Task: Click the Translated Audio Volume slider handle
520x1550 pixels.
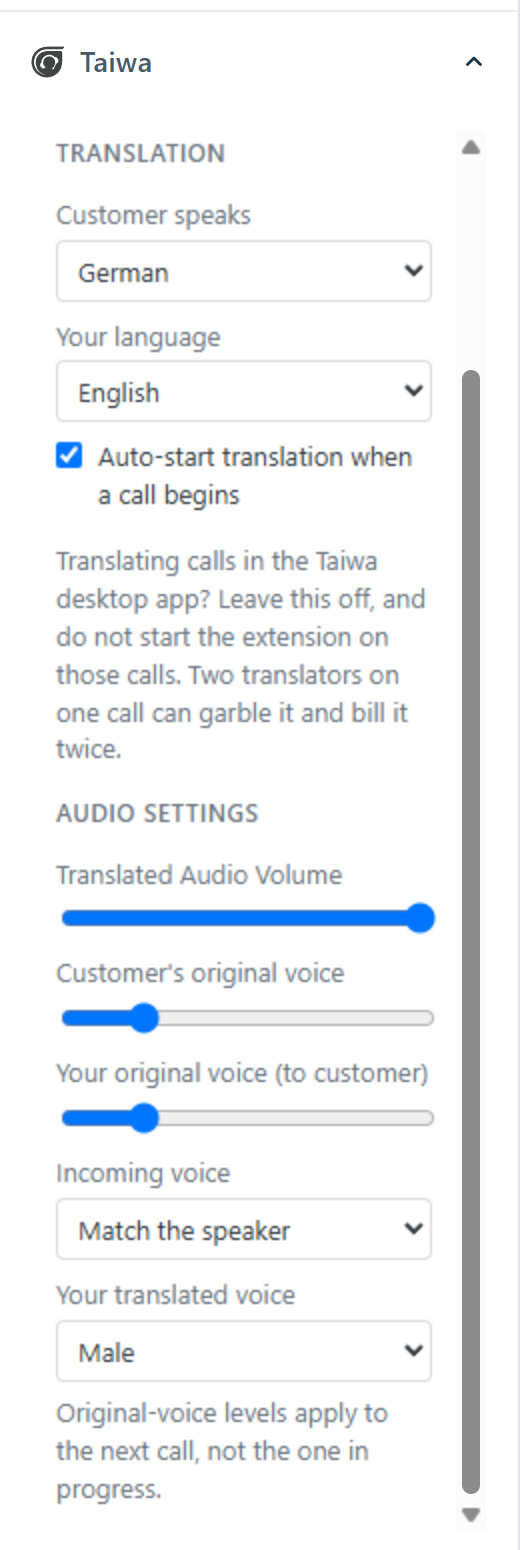Action: tap(421, 918)
